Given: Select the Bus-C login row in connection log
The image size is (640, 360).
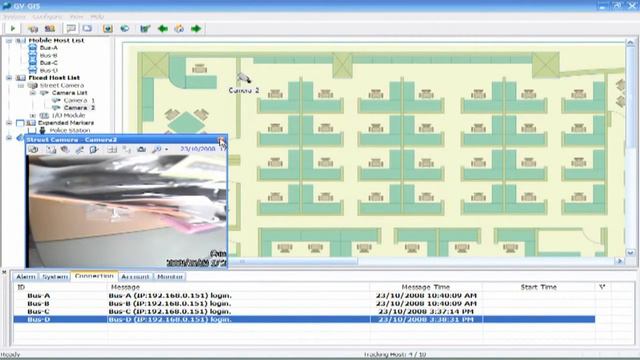Looking at the screenshot, I should [304, 311].
